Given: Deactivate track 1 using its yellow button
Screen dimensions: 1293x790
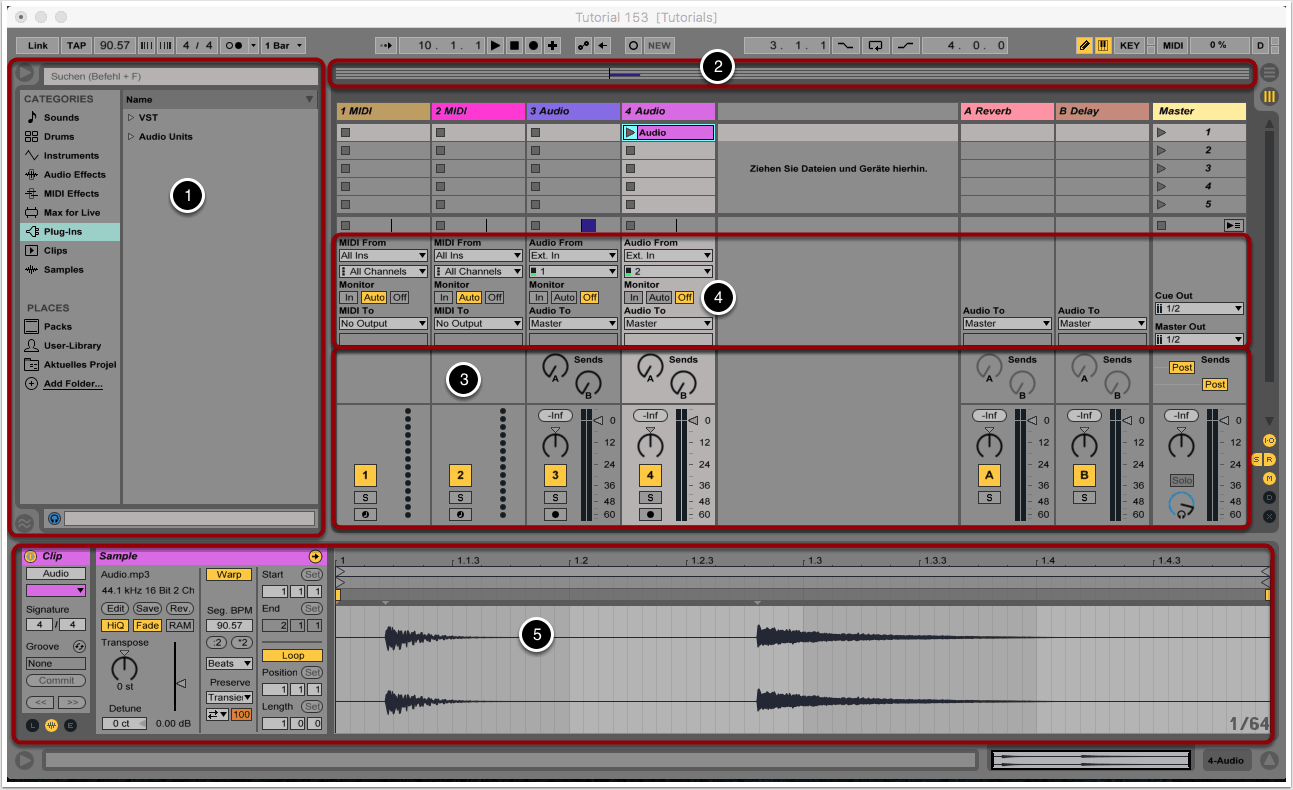Looking at the screenshot, I should point(367,475).
